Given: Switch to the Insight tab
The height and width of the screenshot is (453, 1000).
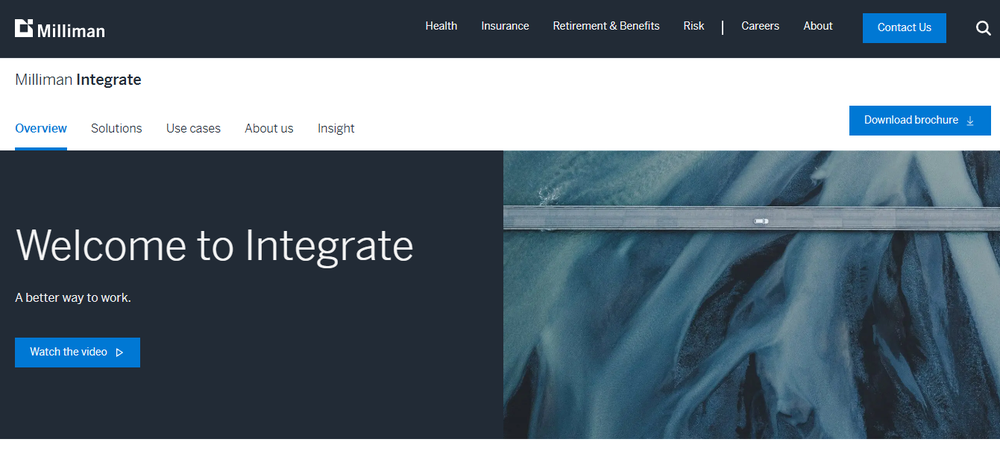Looking at the screenshot, I should [336, 129].
